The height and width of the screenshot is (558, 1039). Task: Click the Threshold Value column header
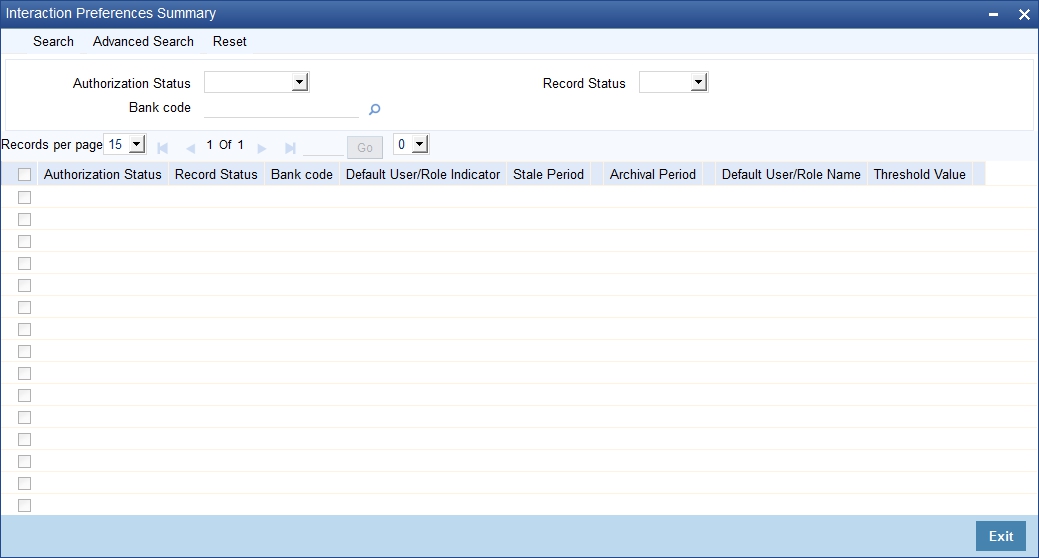point(919,174)
